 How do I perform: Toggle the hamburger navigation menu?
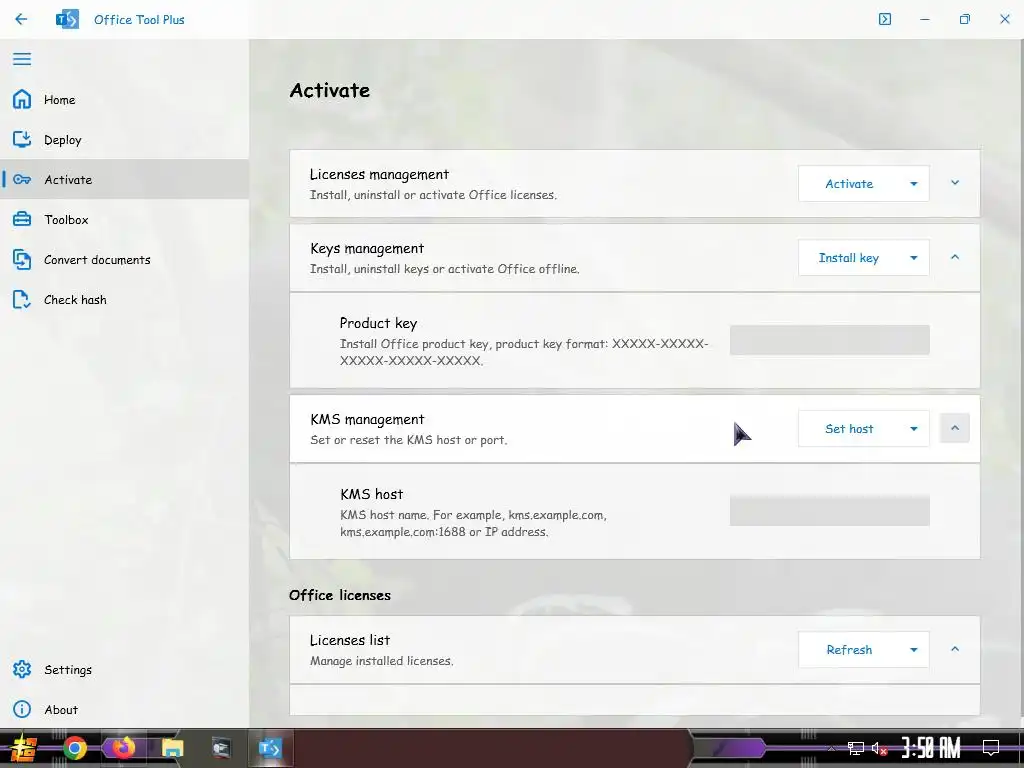point(22,59)
